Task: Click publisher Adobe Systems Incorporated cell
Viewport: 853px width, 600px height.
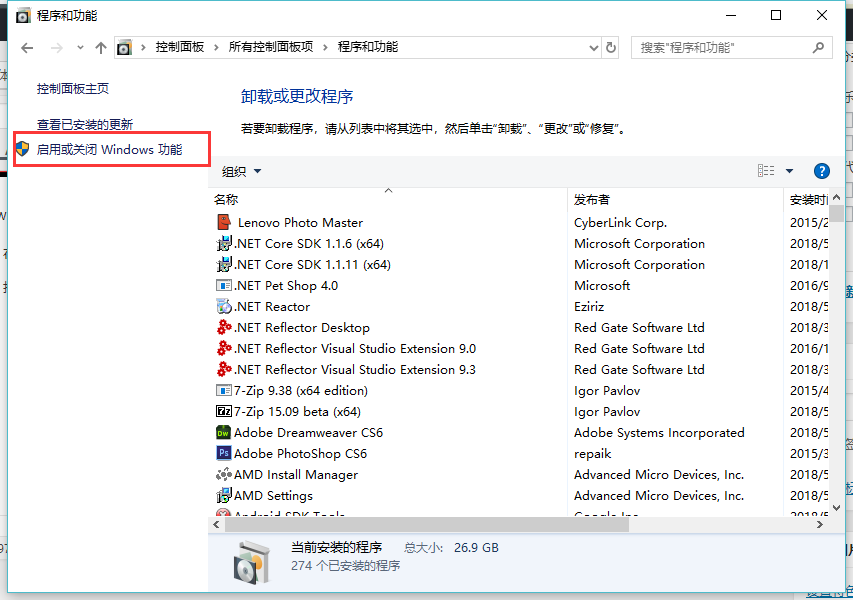Action: (x=659, y=433)
